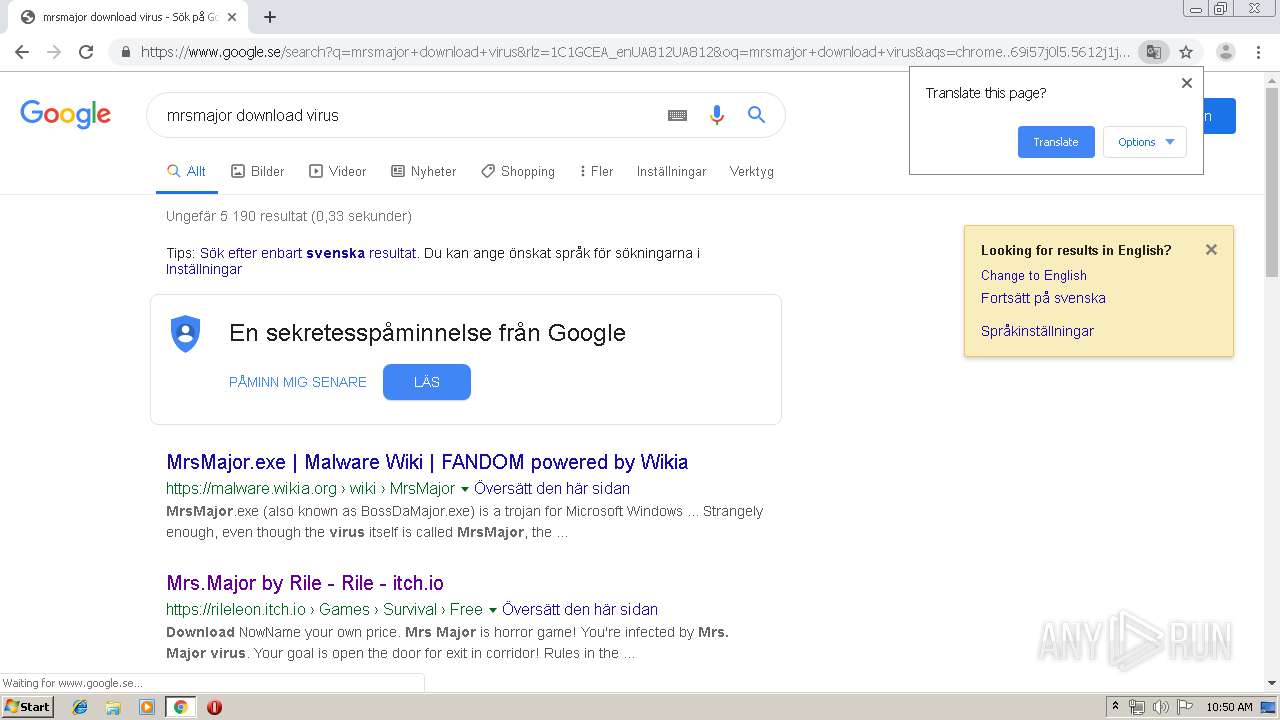This screenshot has height=720, width=1280.
Task: Click the privacy shield icon
Action: (x=186, y=333)
